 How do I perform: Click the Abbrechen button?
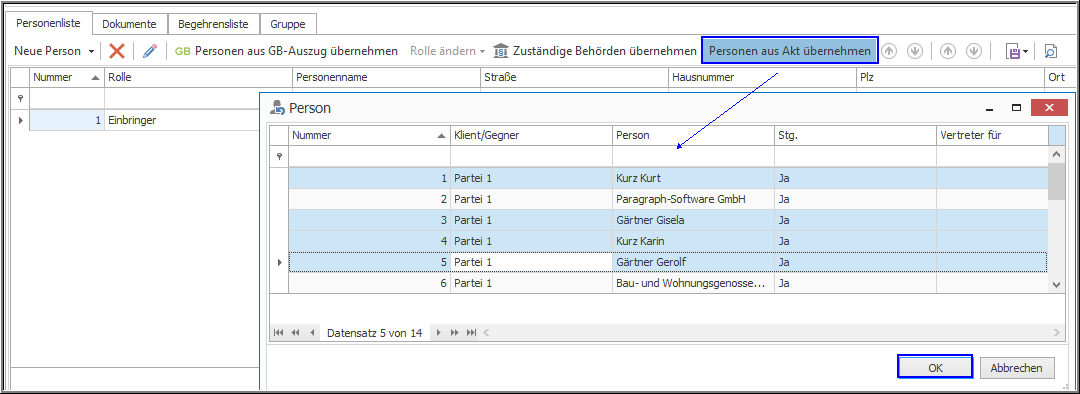click(1017, 368)
